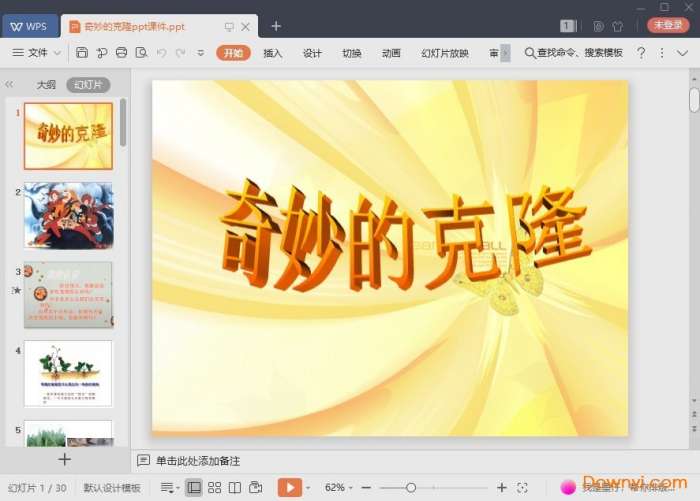Screen dimensions: 700x501
Task: Toggle normal view in the status bar
Action: coord(193,487)
